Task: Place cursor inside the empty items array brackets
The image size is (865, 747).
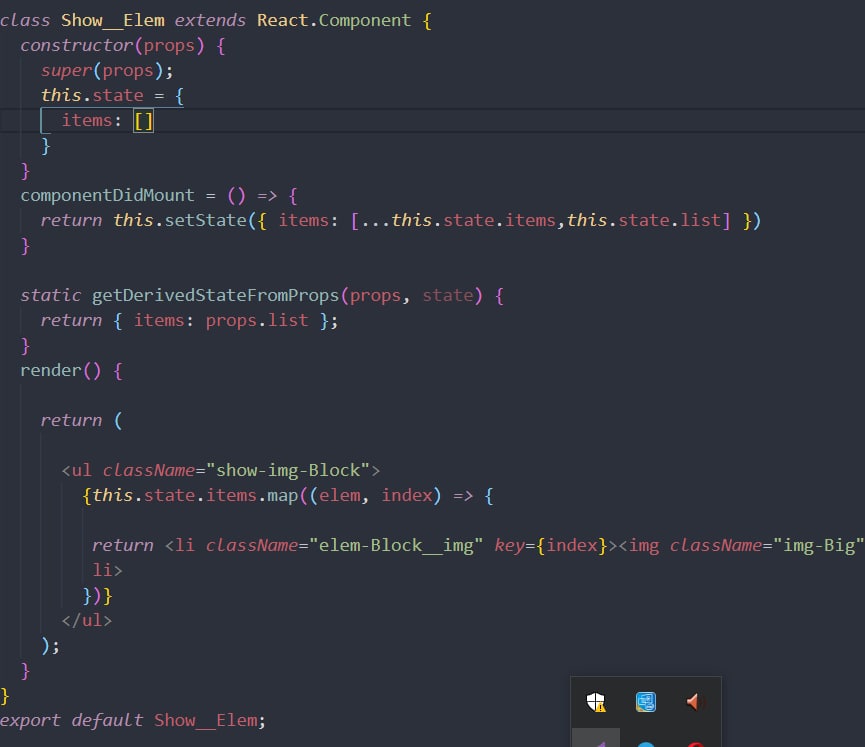Action: pyautogui.click(x=143, y=120)
